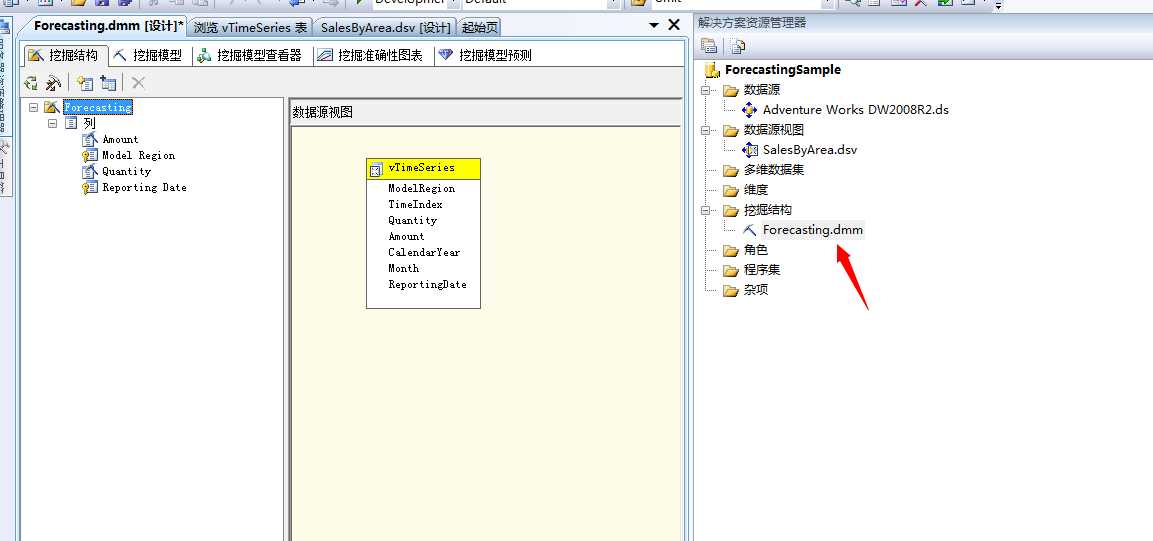
Task: Click the column icon beside Amount
Action: coord(90,139)
